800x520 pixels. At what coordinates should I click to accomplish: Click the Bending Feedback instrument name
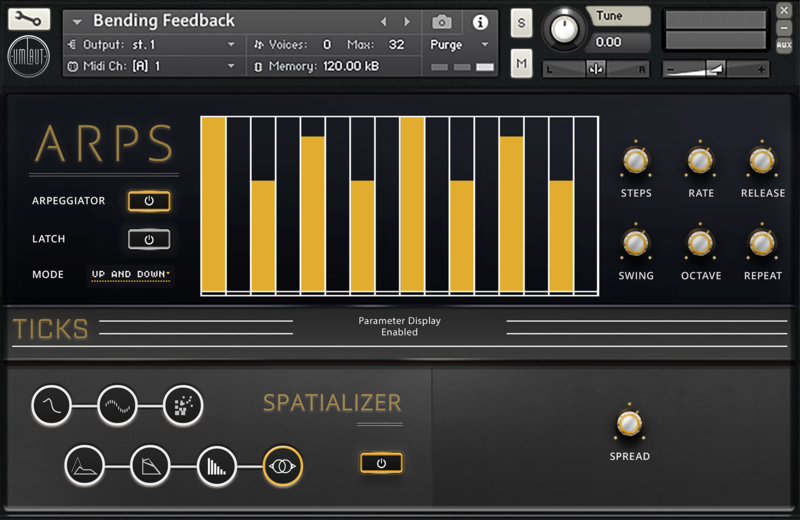[164, 20]
